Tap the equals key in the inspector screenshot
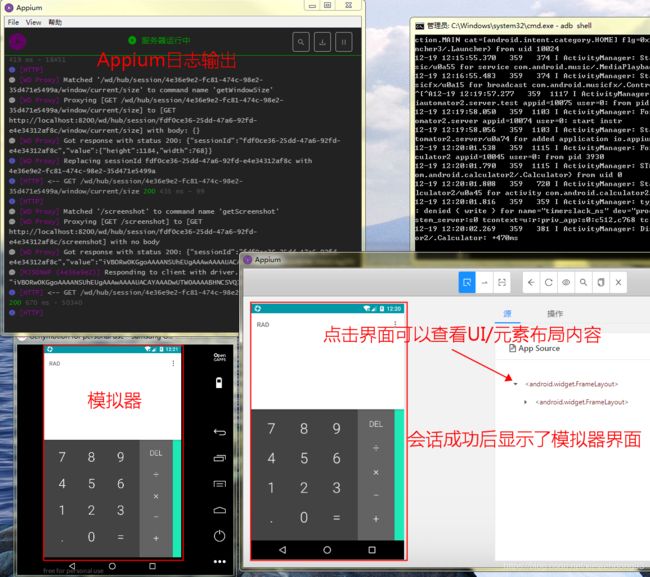 click(x=336, y=517)
